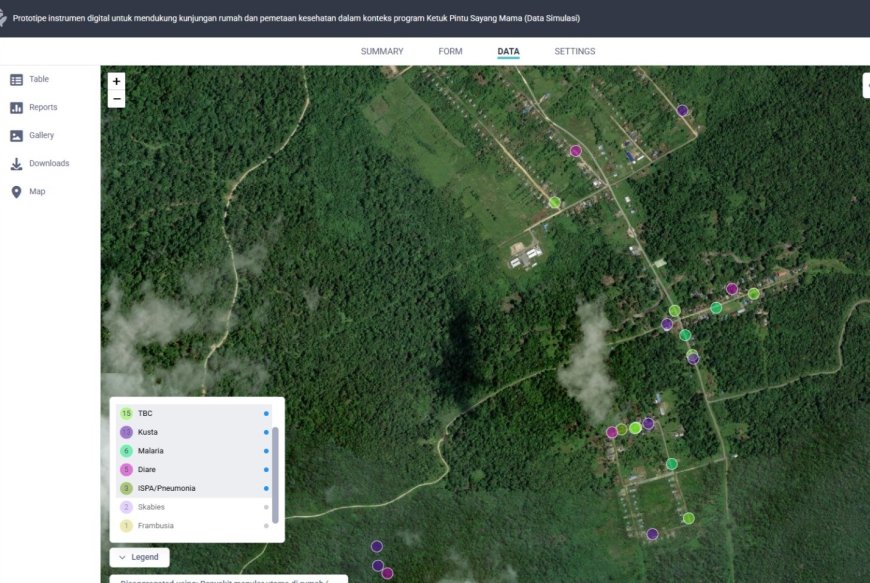Toggle the blue dot for ISPA/Pneumonia
Image resolution: width=870 pixels, height=583 pixels.
click(x=266, y=488)
